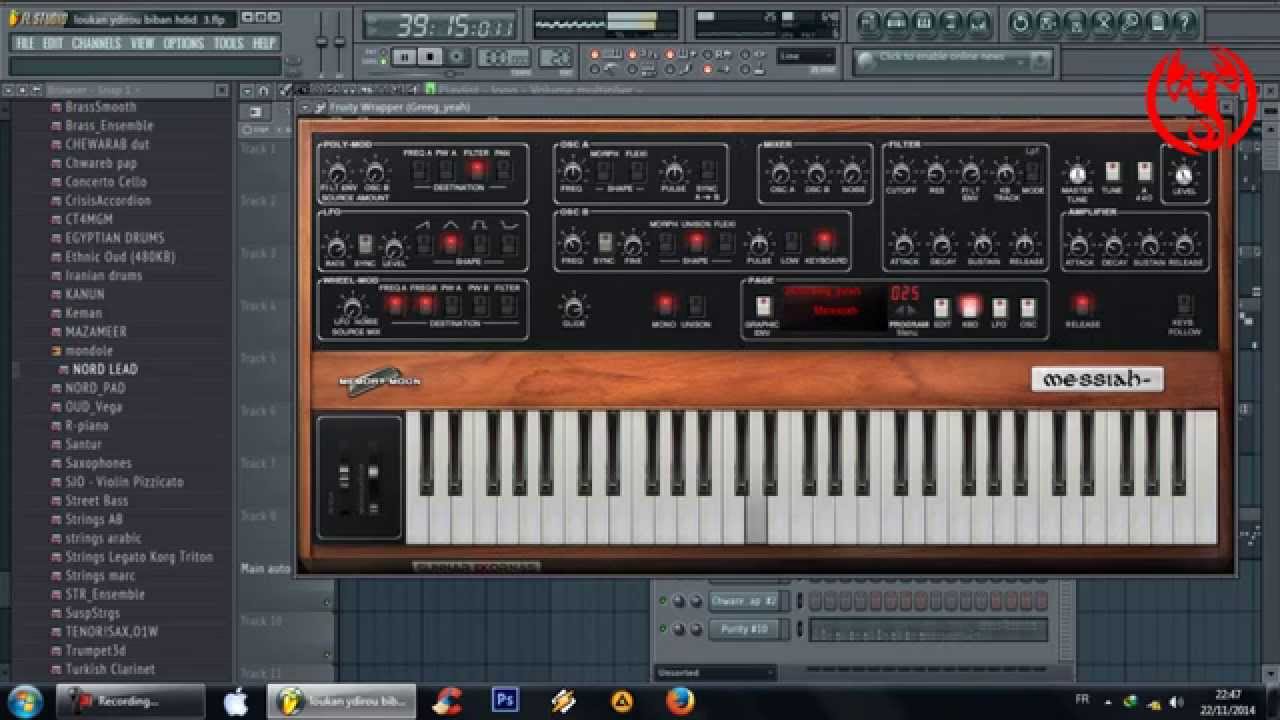Click the LEVEL knob
Image resolution: width=1280 pixels, height=720 pixels.
pos(1184,173)
